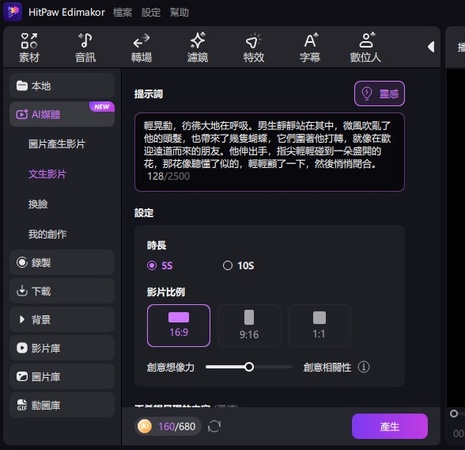Open the 濾鏡 filters tab

pyautogui.click(x=197, y=48)
